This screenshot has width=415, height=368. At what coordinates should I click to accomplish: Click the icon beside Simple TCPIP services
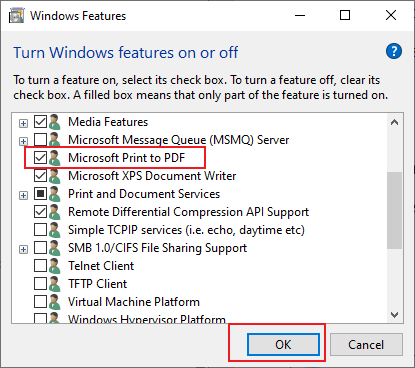(x=54, y=230)
